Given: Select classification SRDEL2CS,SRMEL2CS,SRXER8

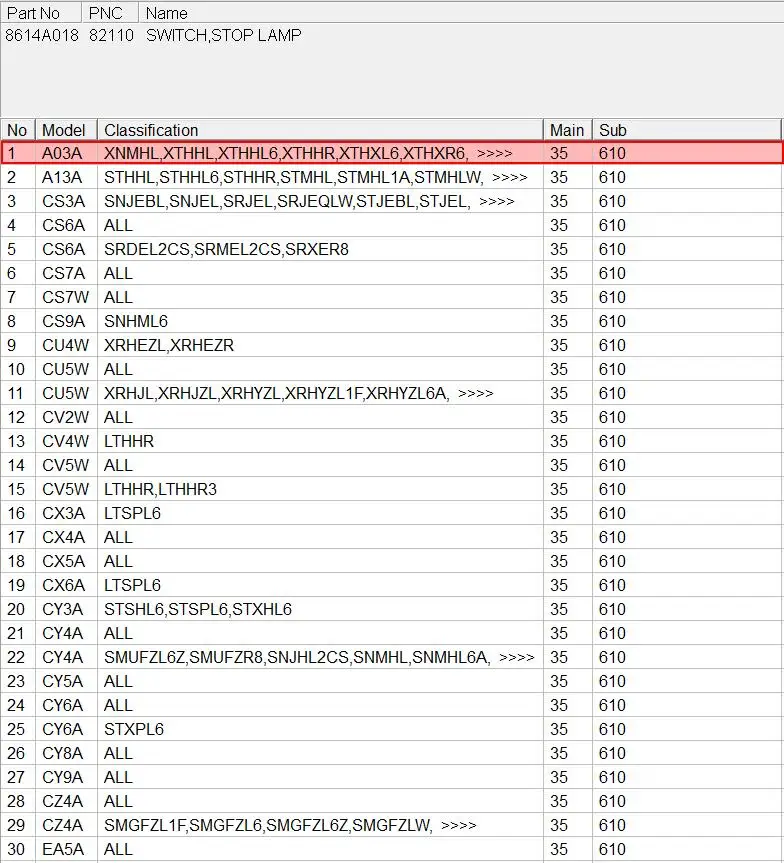Looking at the screenshot, I should (x=226, y=249).
